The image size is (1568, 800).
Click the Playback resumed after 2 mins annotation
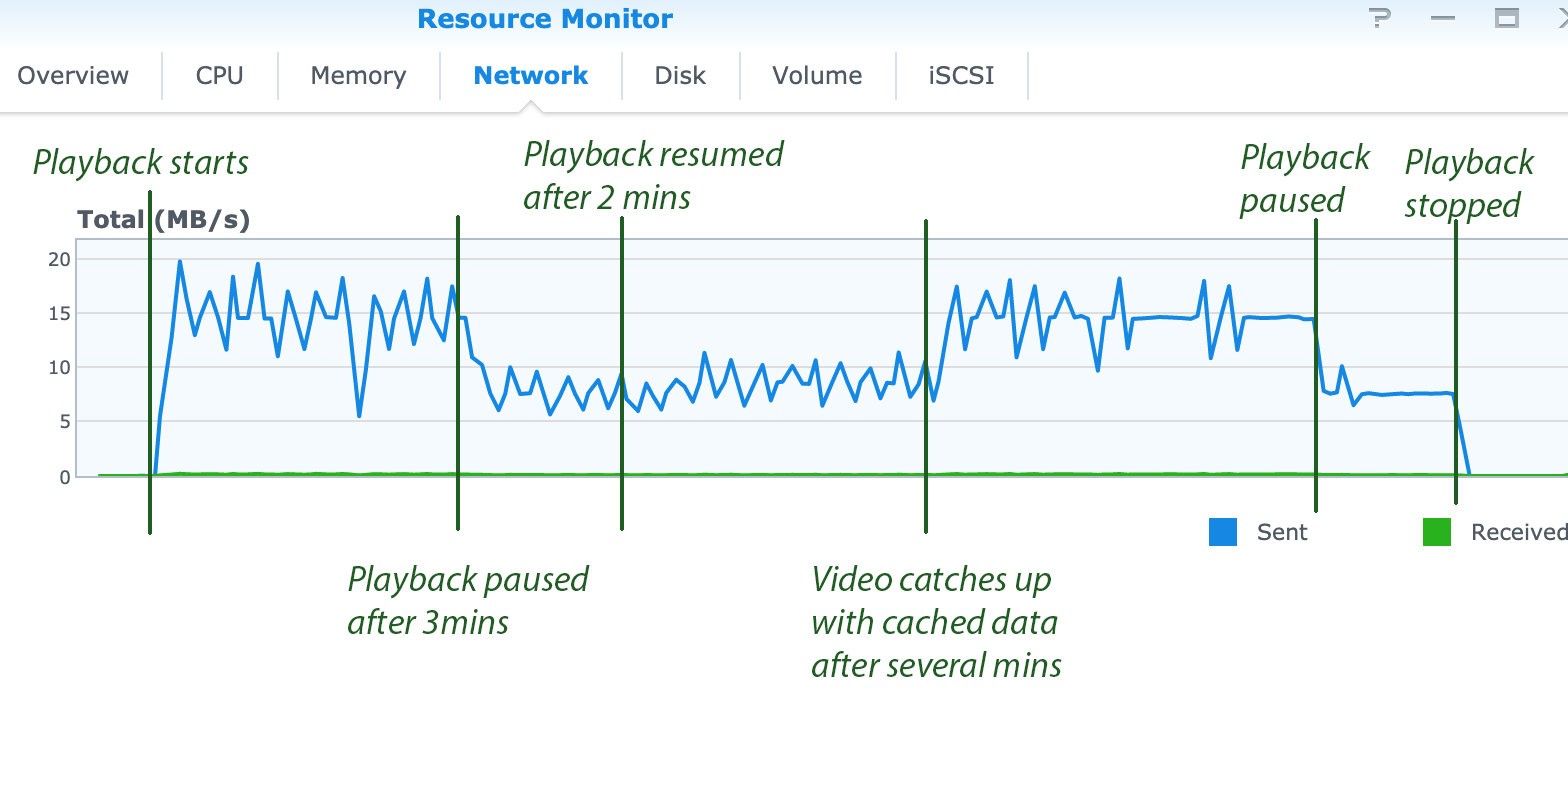[653, 176]
